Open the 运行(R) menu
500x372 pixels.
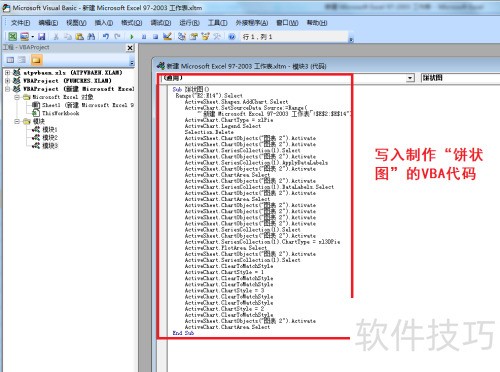tap(189, 23)
